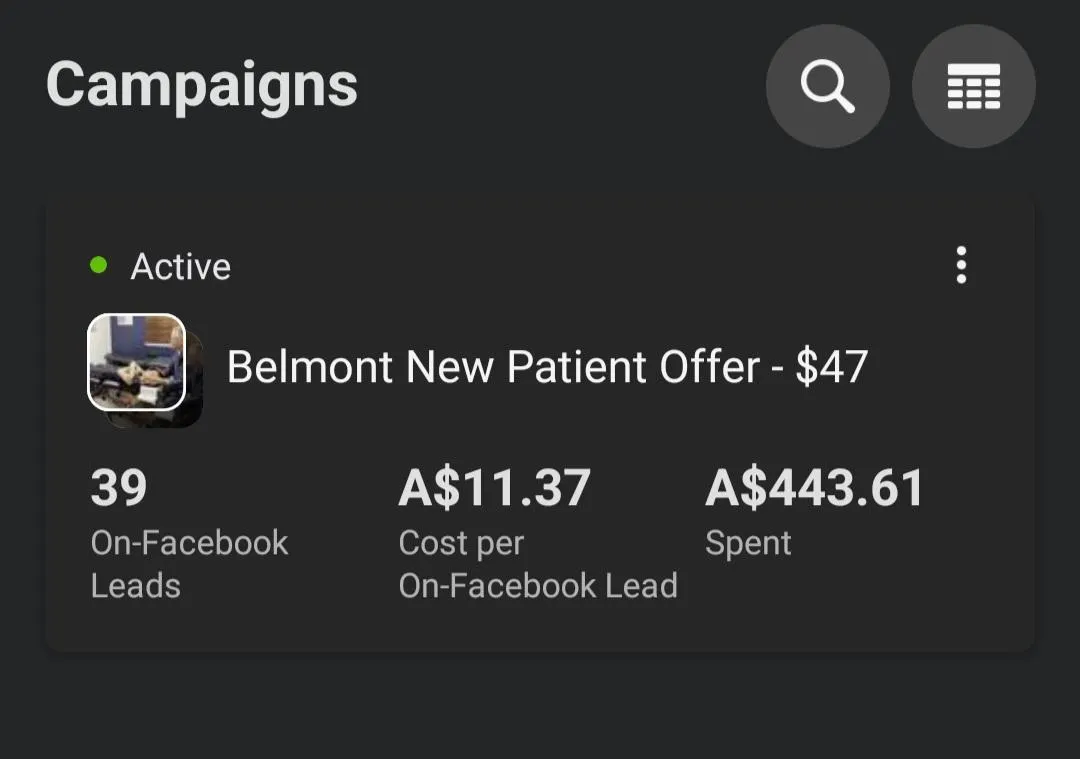
Task: Tap the "Cost per On-Facebook Lead" label
Action: pos(537,564)
